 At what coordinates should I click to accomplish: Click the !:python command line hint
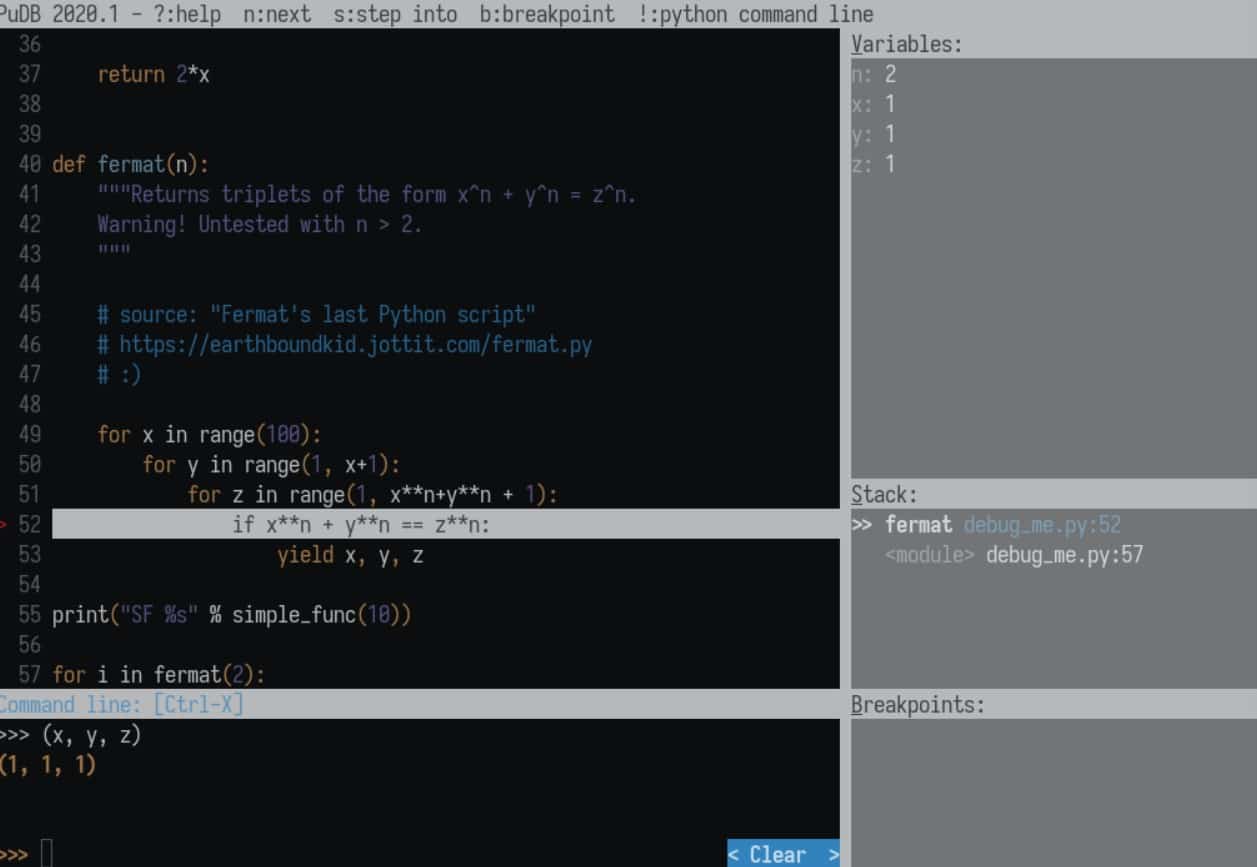point(755,14)
